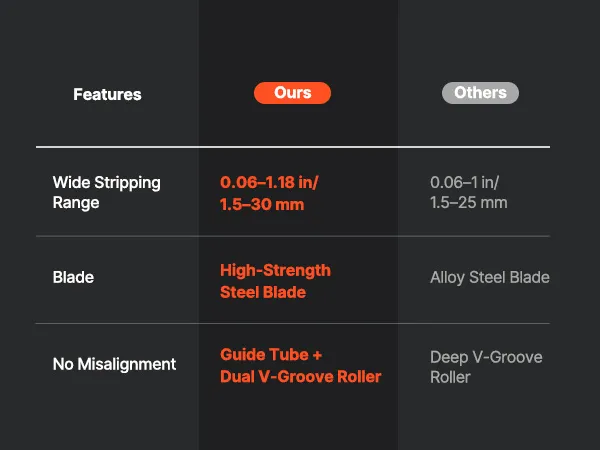Click the gray "1.5–25 mm" value
600x450 pixels.
[468, 203]
